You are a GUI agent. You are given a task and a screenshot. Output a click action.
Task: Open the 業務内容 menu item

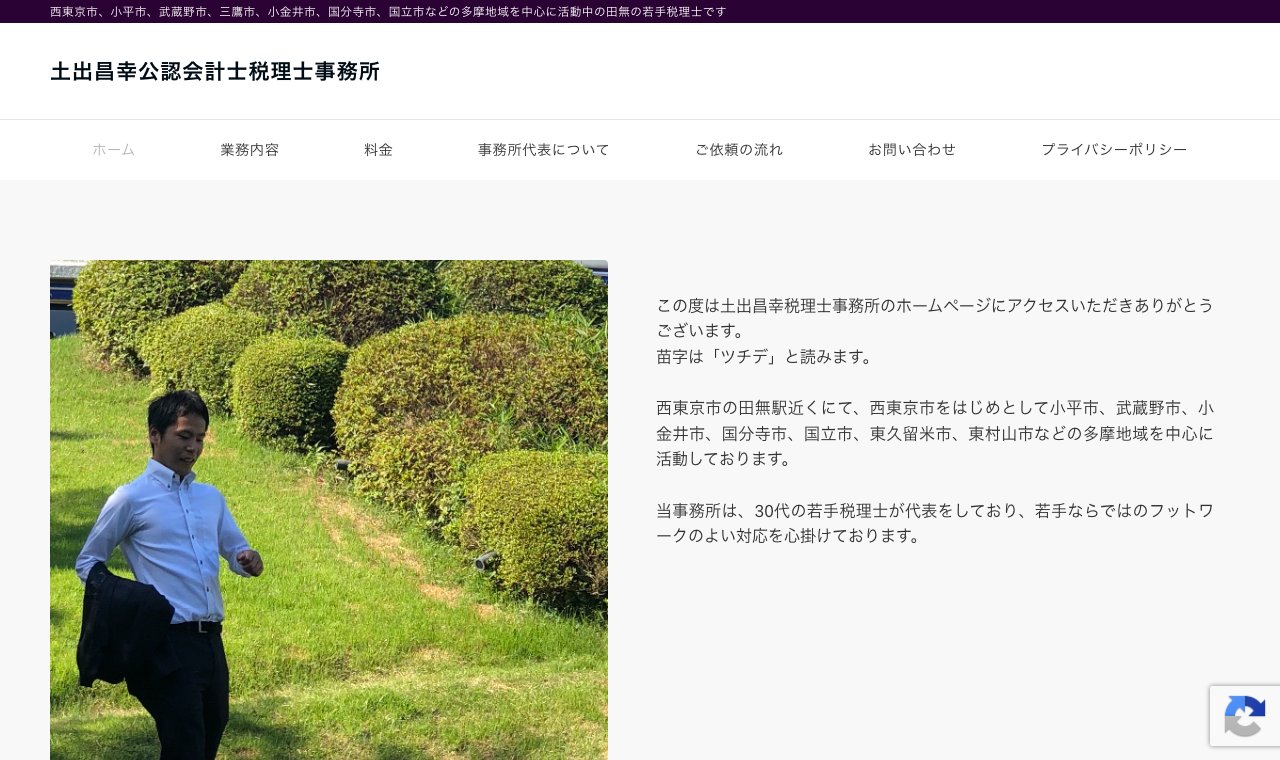pyautogui.click(x=250, y=150)
